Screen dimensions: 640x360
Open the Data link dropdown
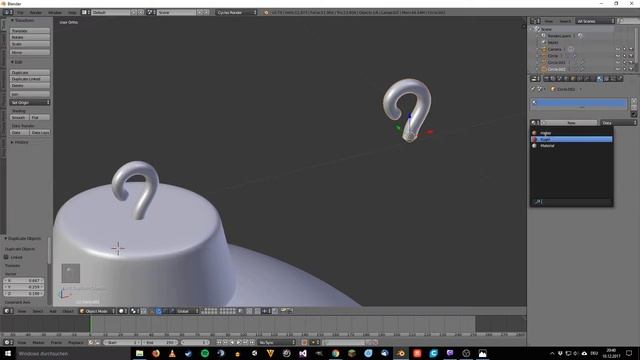coord(618,122)
